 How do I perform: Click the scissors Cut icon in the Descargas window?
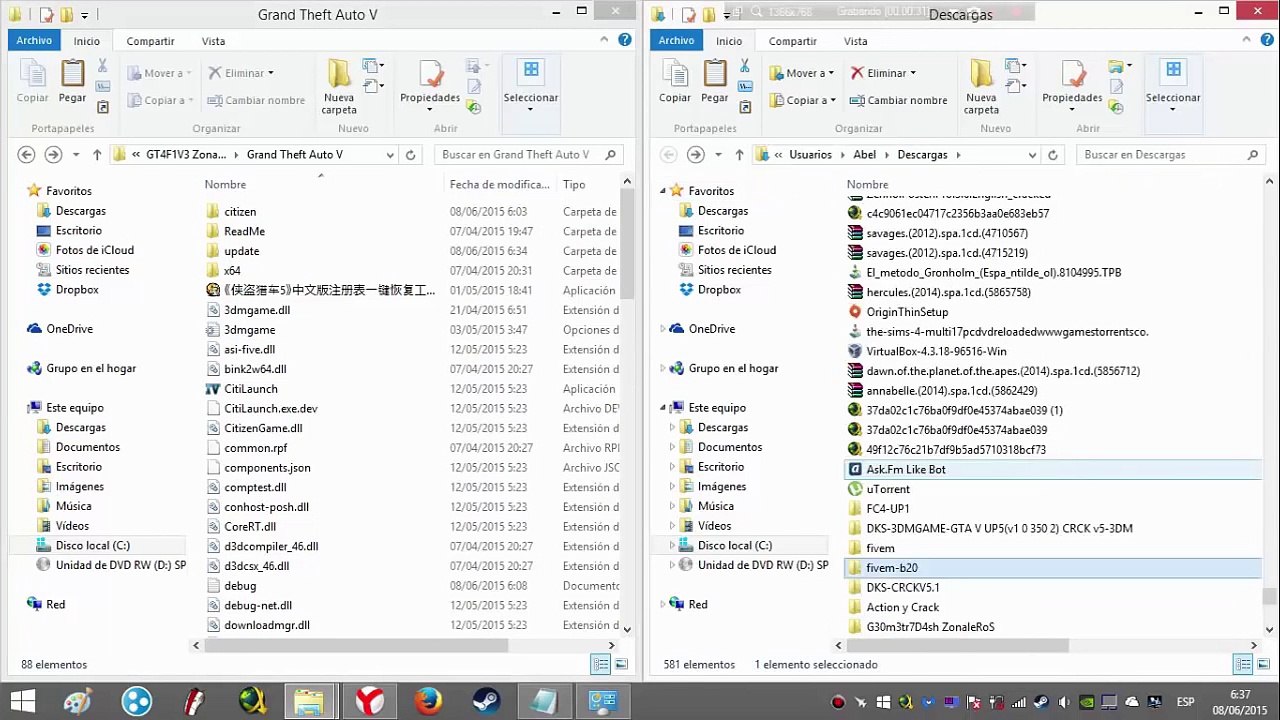(x=744, y=65)
